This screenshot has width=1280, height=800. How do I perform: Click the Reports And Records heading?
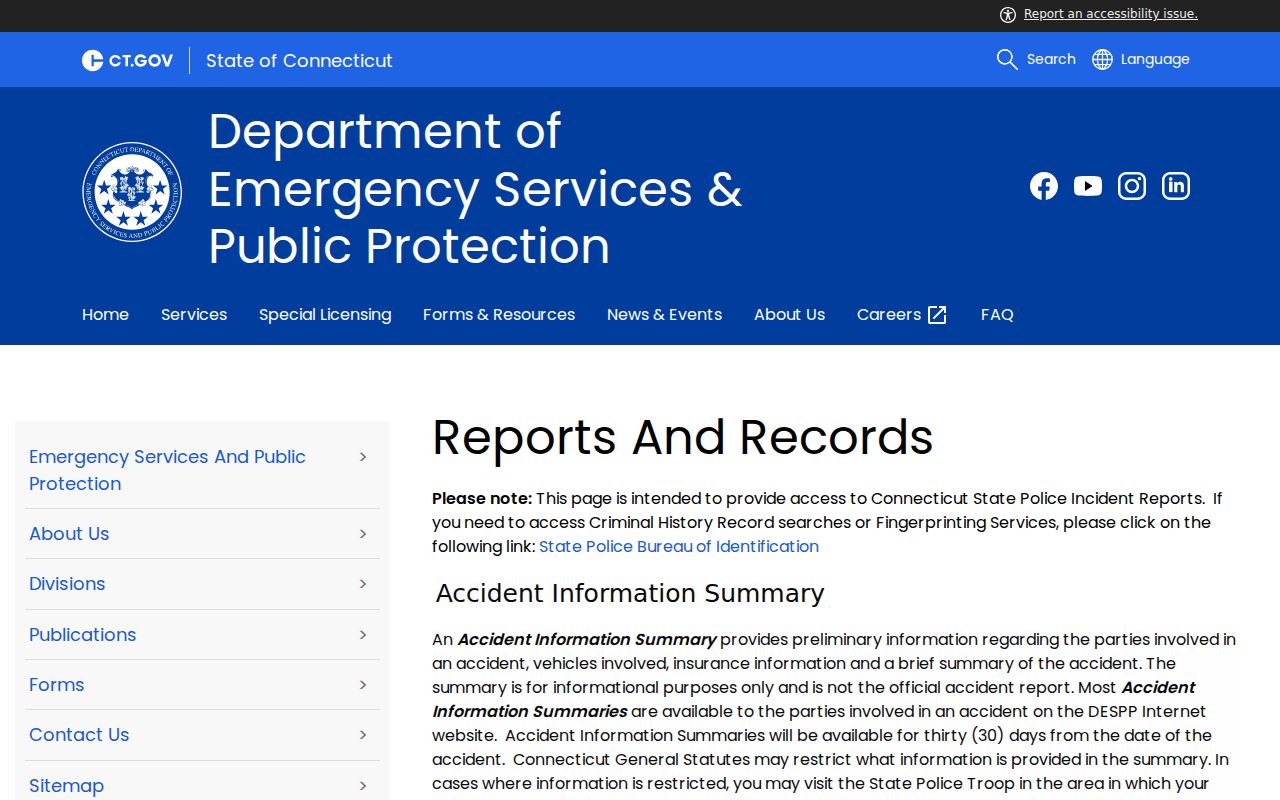pyautogui.click(x=682, y=438)
